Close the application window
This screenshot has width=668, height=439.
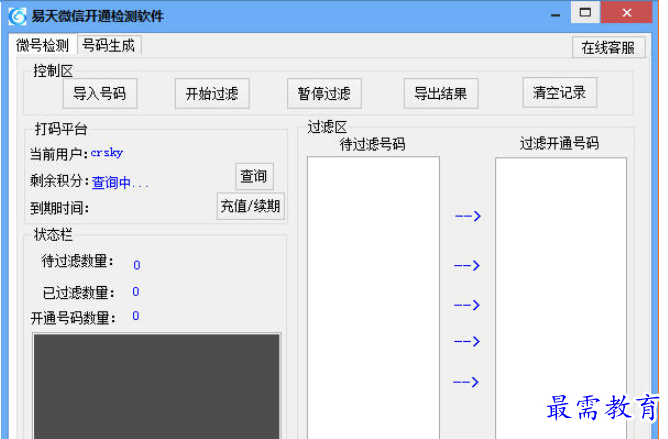tap(627, 12)
